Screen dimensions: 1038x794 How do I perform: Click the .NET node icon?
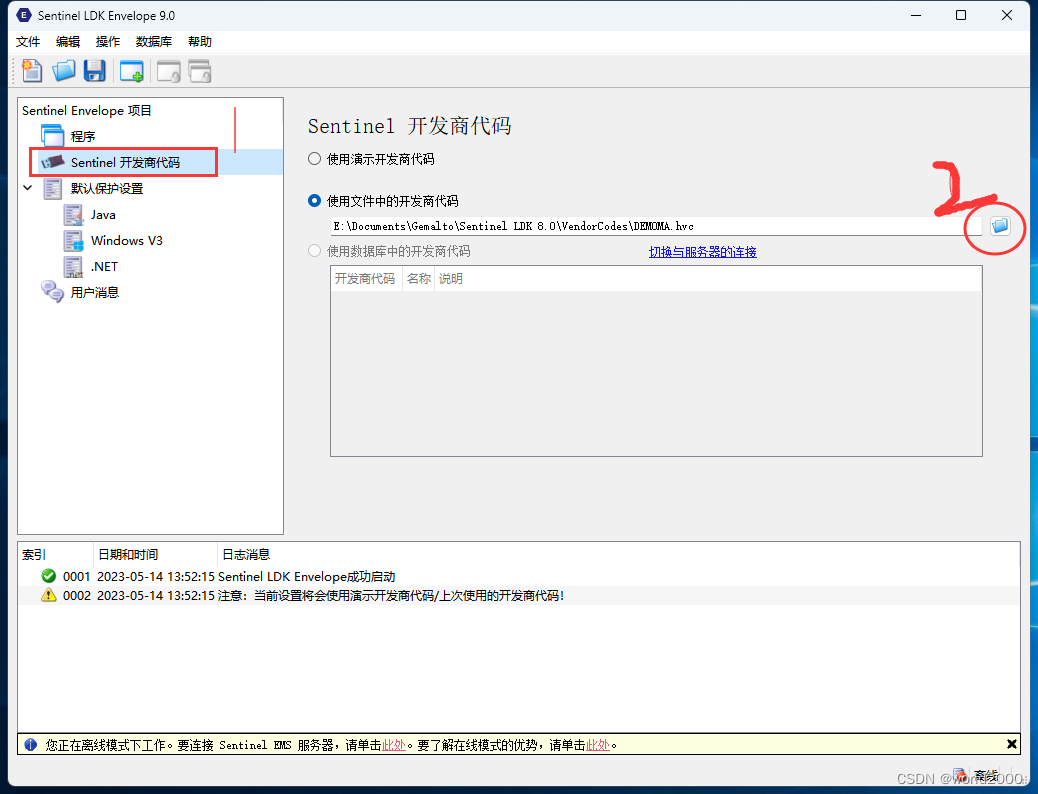click(73, 267)
